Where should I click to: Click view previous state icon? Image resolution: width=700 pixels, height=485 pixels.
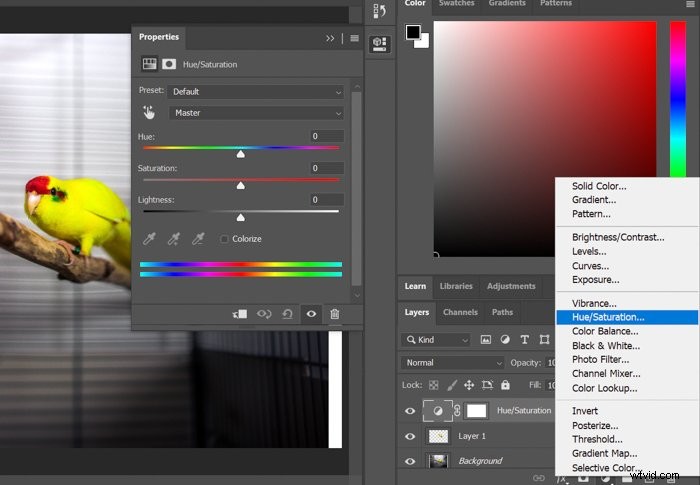tap(264, 314)
